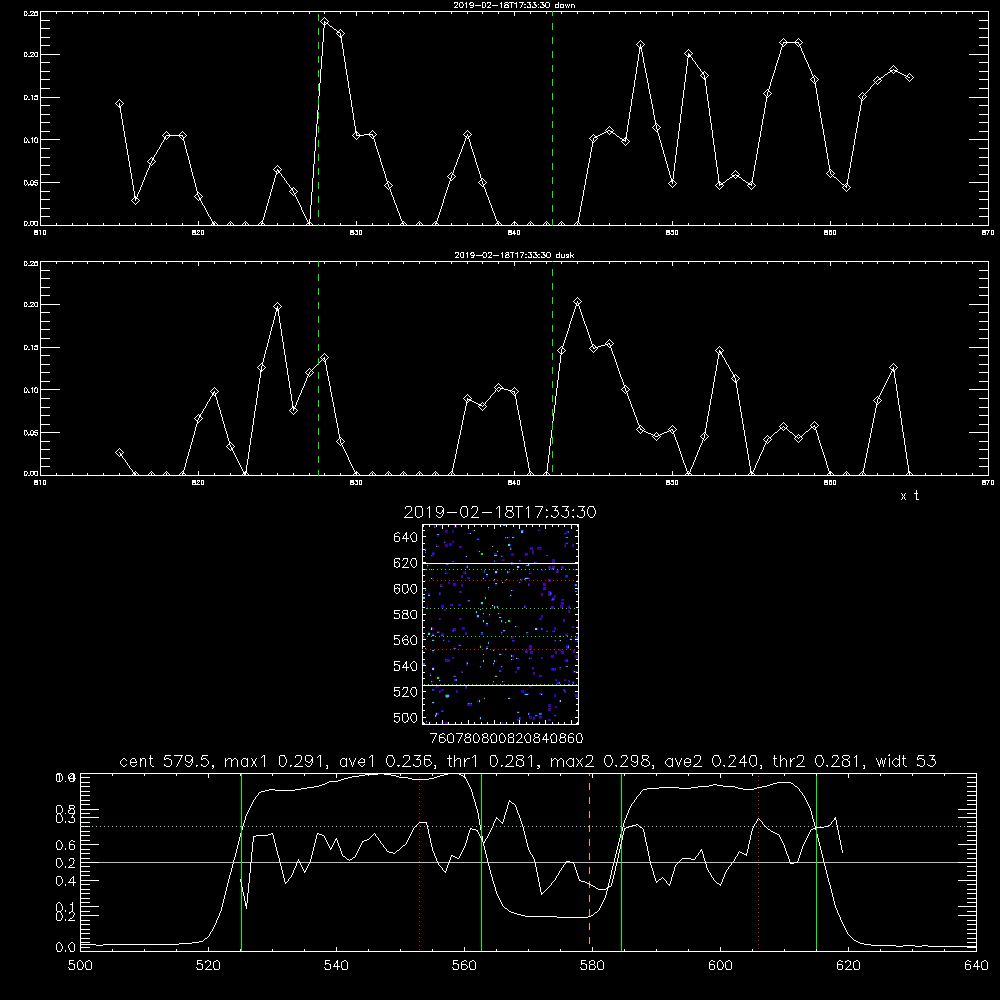Click the dusk plot's green dashed line near 828

coord(318,368)
